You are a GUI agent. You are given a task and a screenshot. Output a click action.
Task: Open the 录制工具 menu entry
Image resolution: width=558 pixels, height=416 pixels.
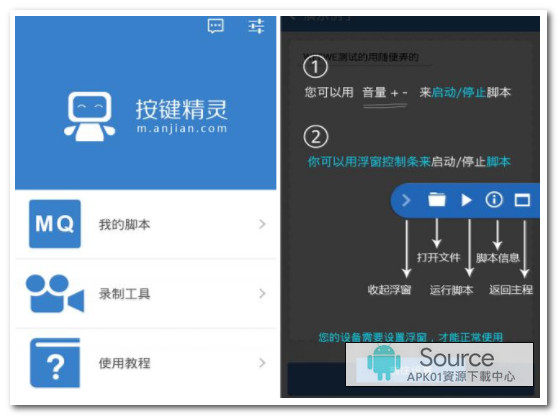coord(146,294)
